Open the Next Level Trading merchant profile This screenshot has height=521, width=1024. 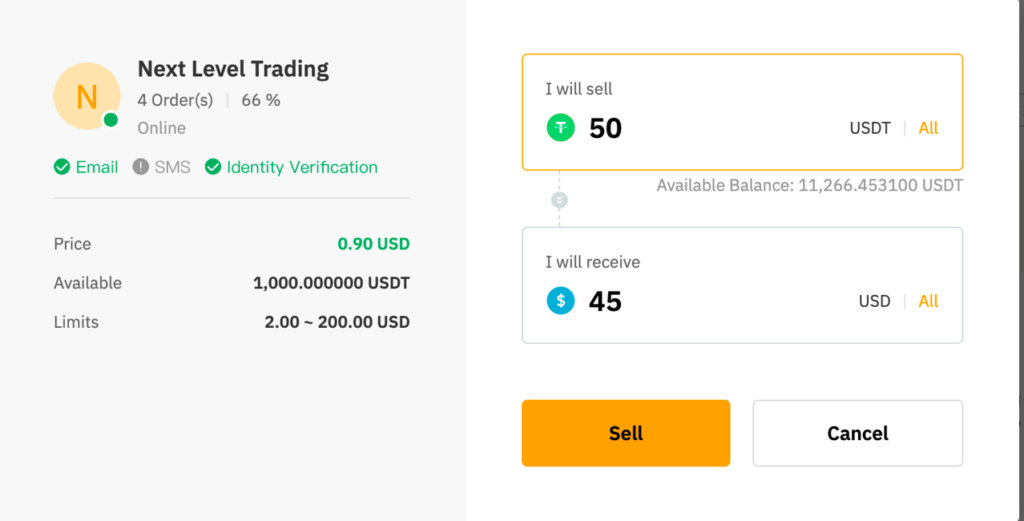[233, 69]
